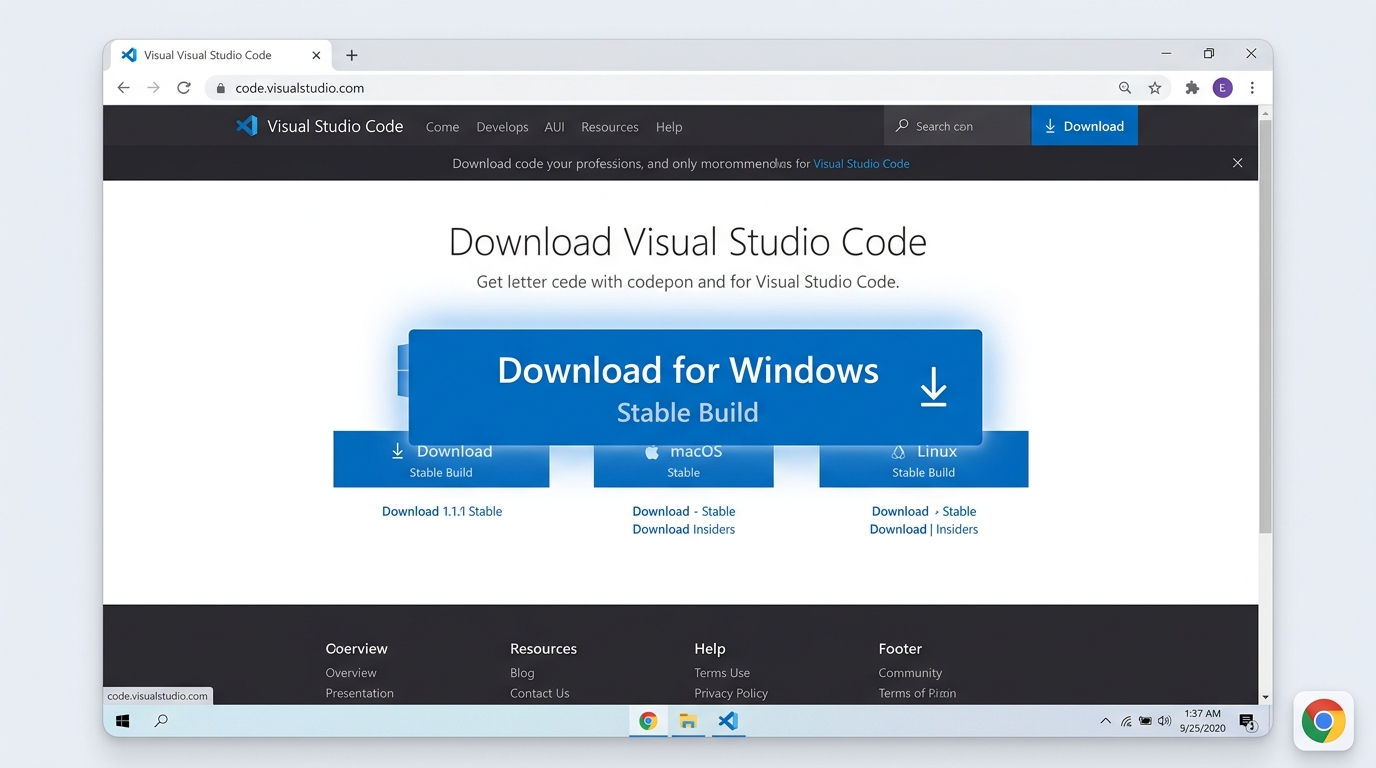The height and width of the screenshot is (768, 1376).
Task: Open the Help menu item
Action: point(669,127)
